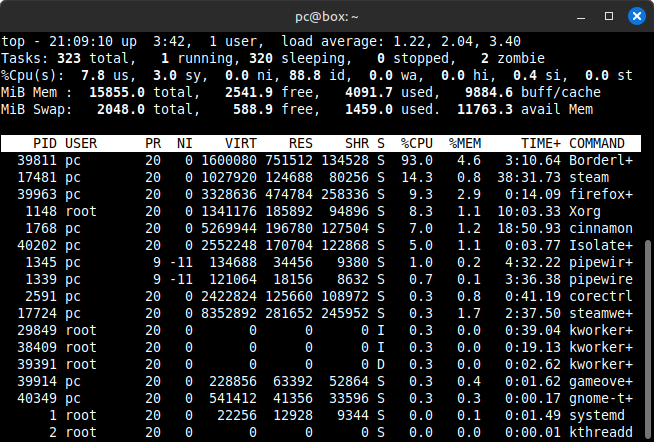Click the steamwe+ command name
This screenshot has height=442, width=654.
601,314
